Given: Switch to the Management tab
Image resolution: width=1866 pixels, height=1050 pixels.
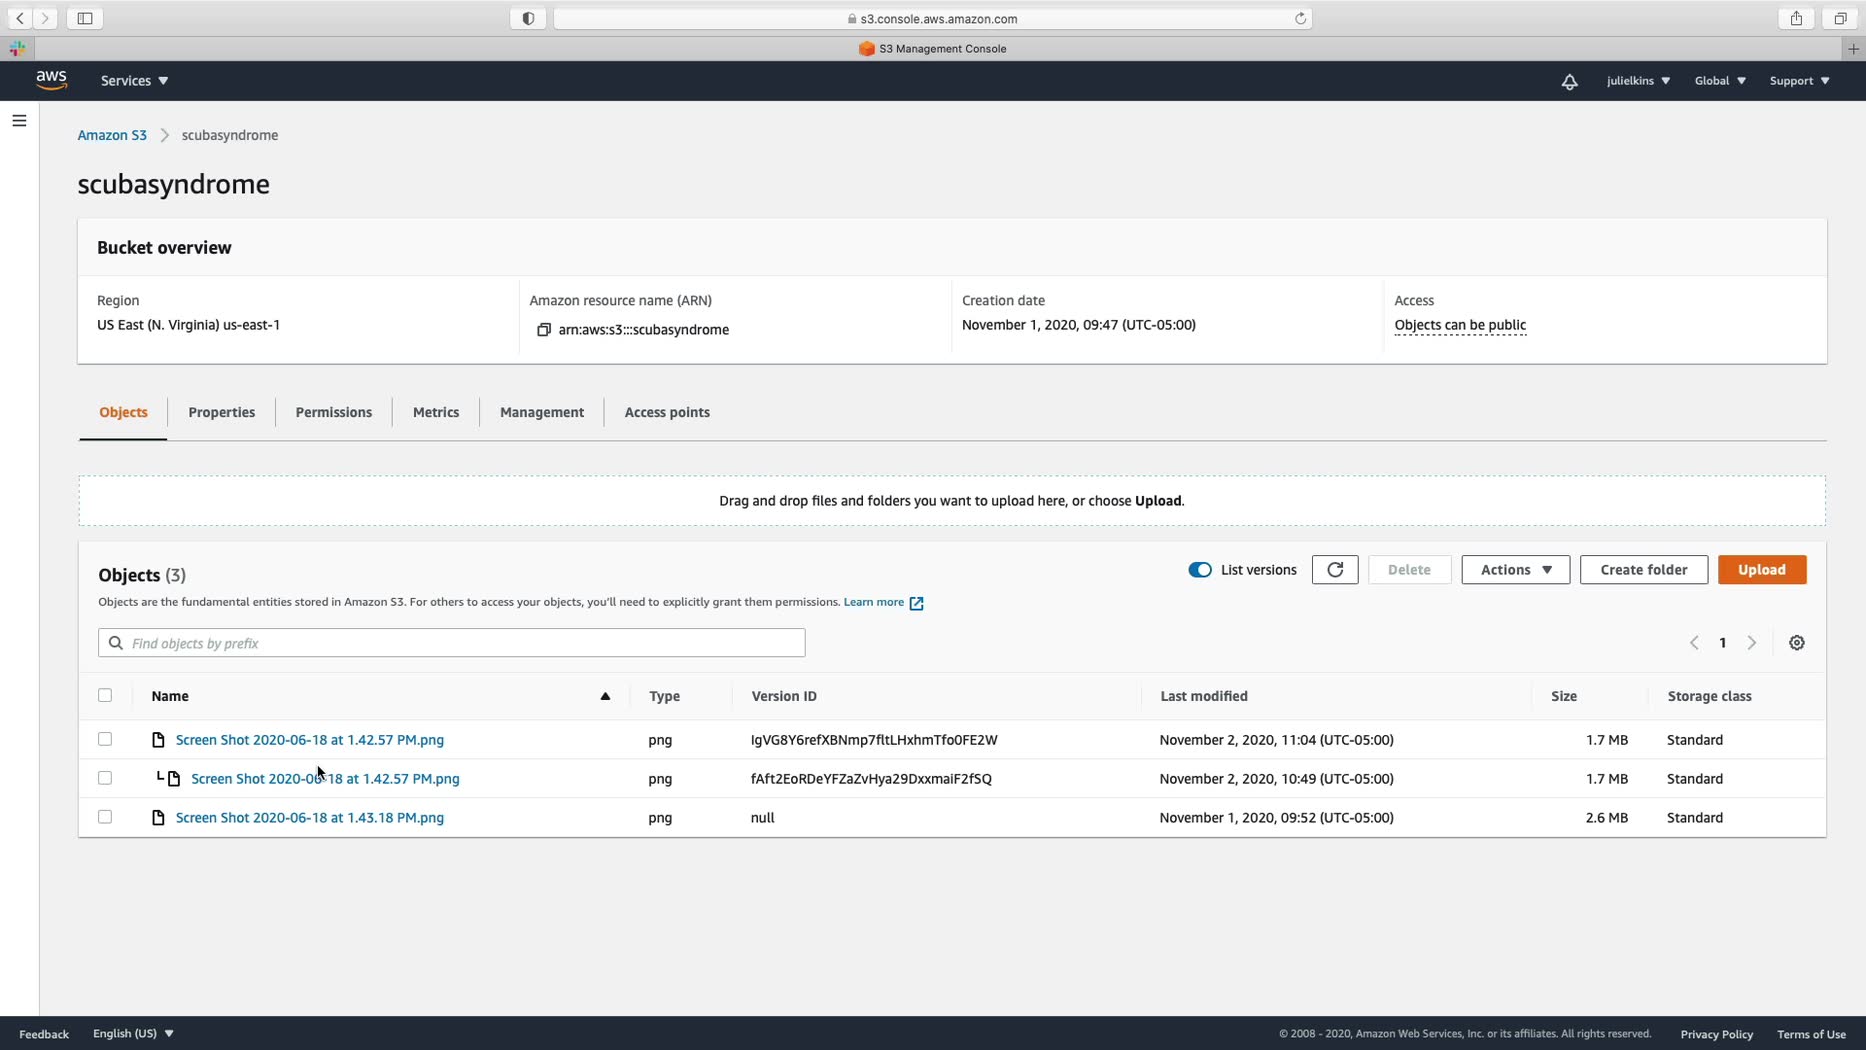Looking at the screenshot, I should point(542,412).
